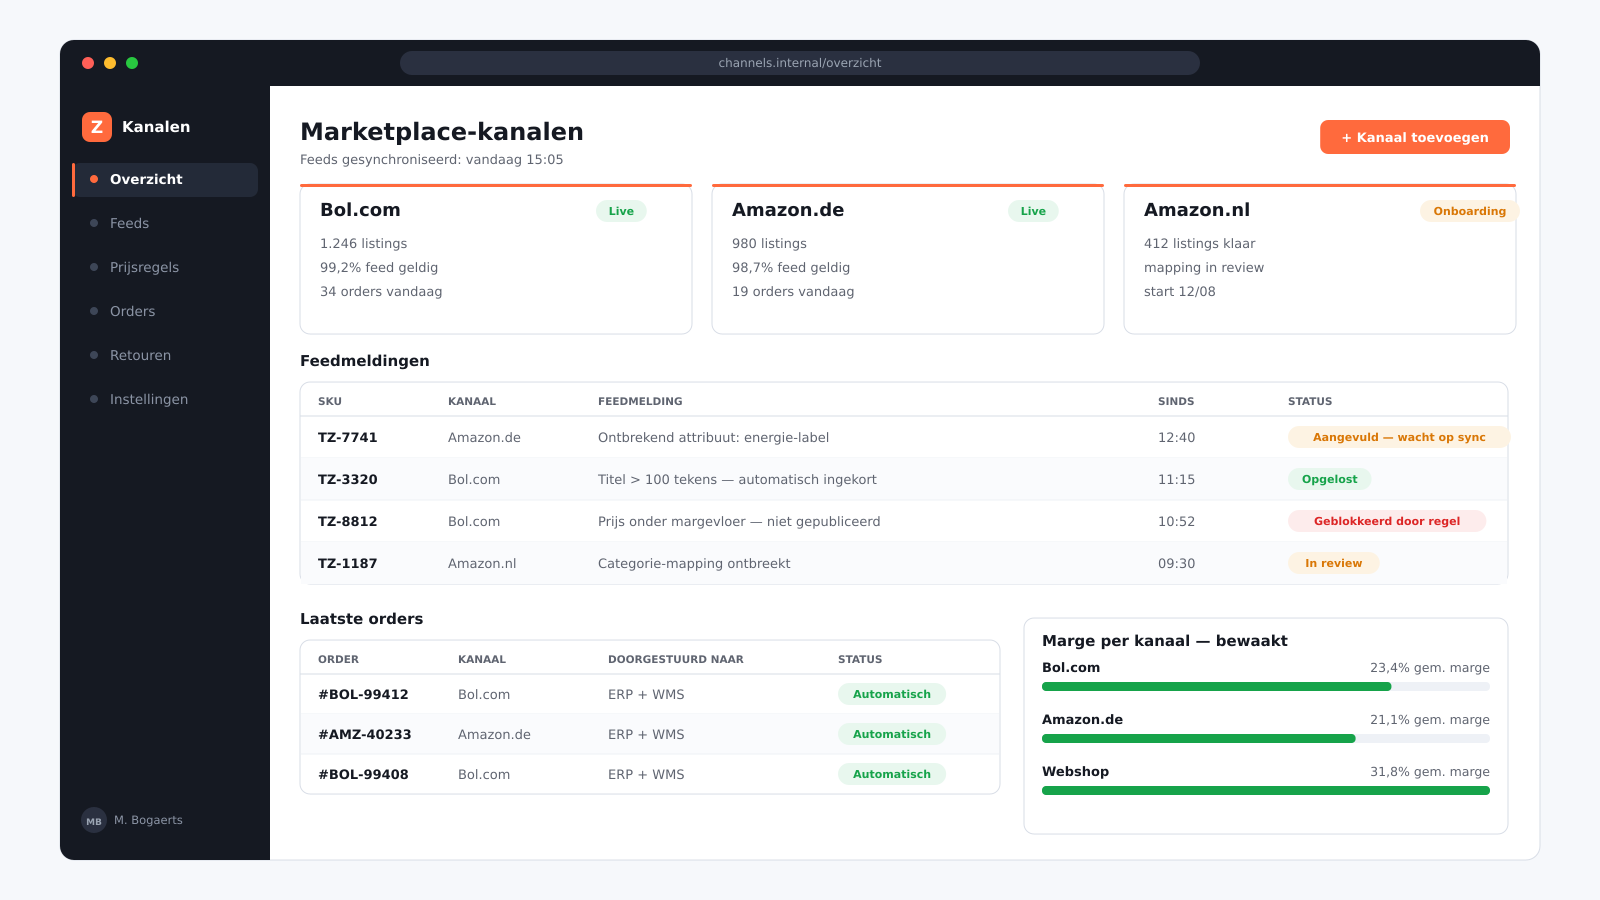The image size is (1600, 900).
Task: Click the Geblokkeerd door regel status
Action: pos(1387,521)
